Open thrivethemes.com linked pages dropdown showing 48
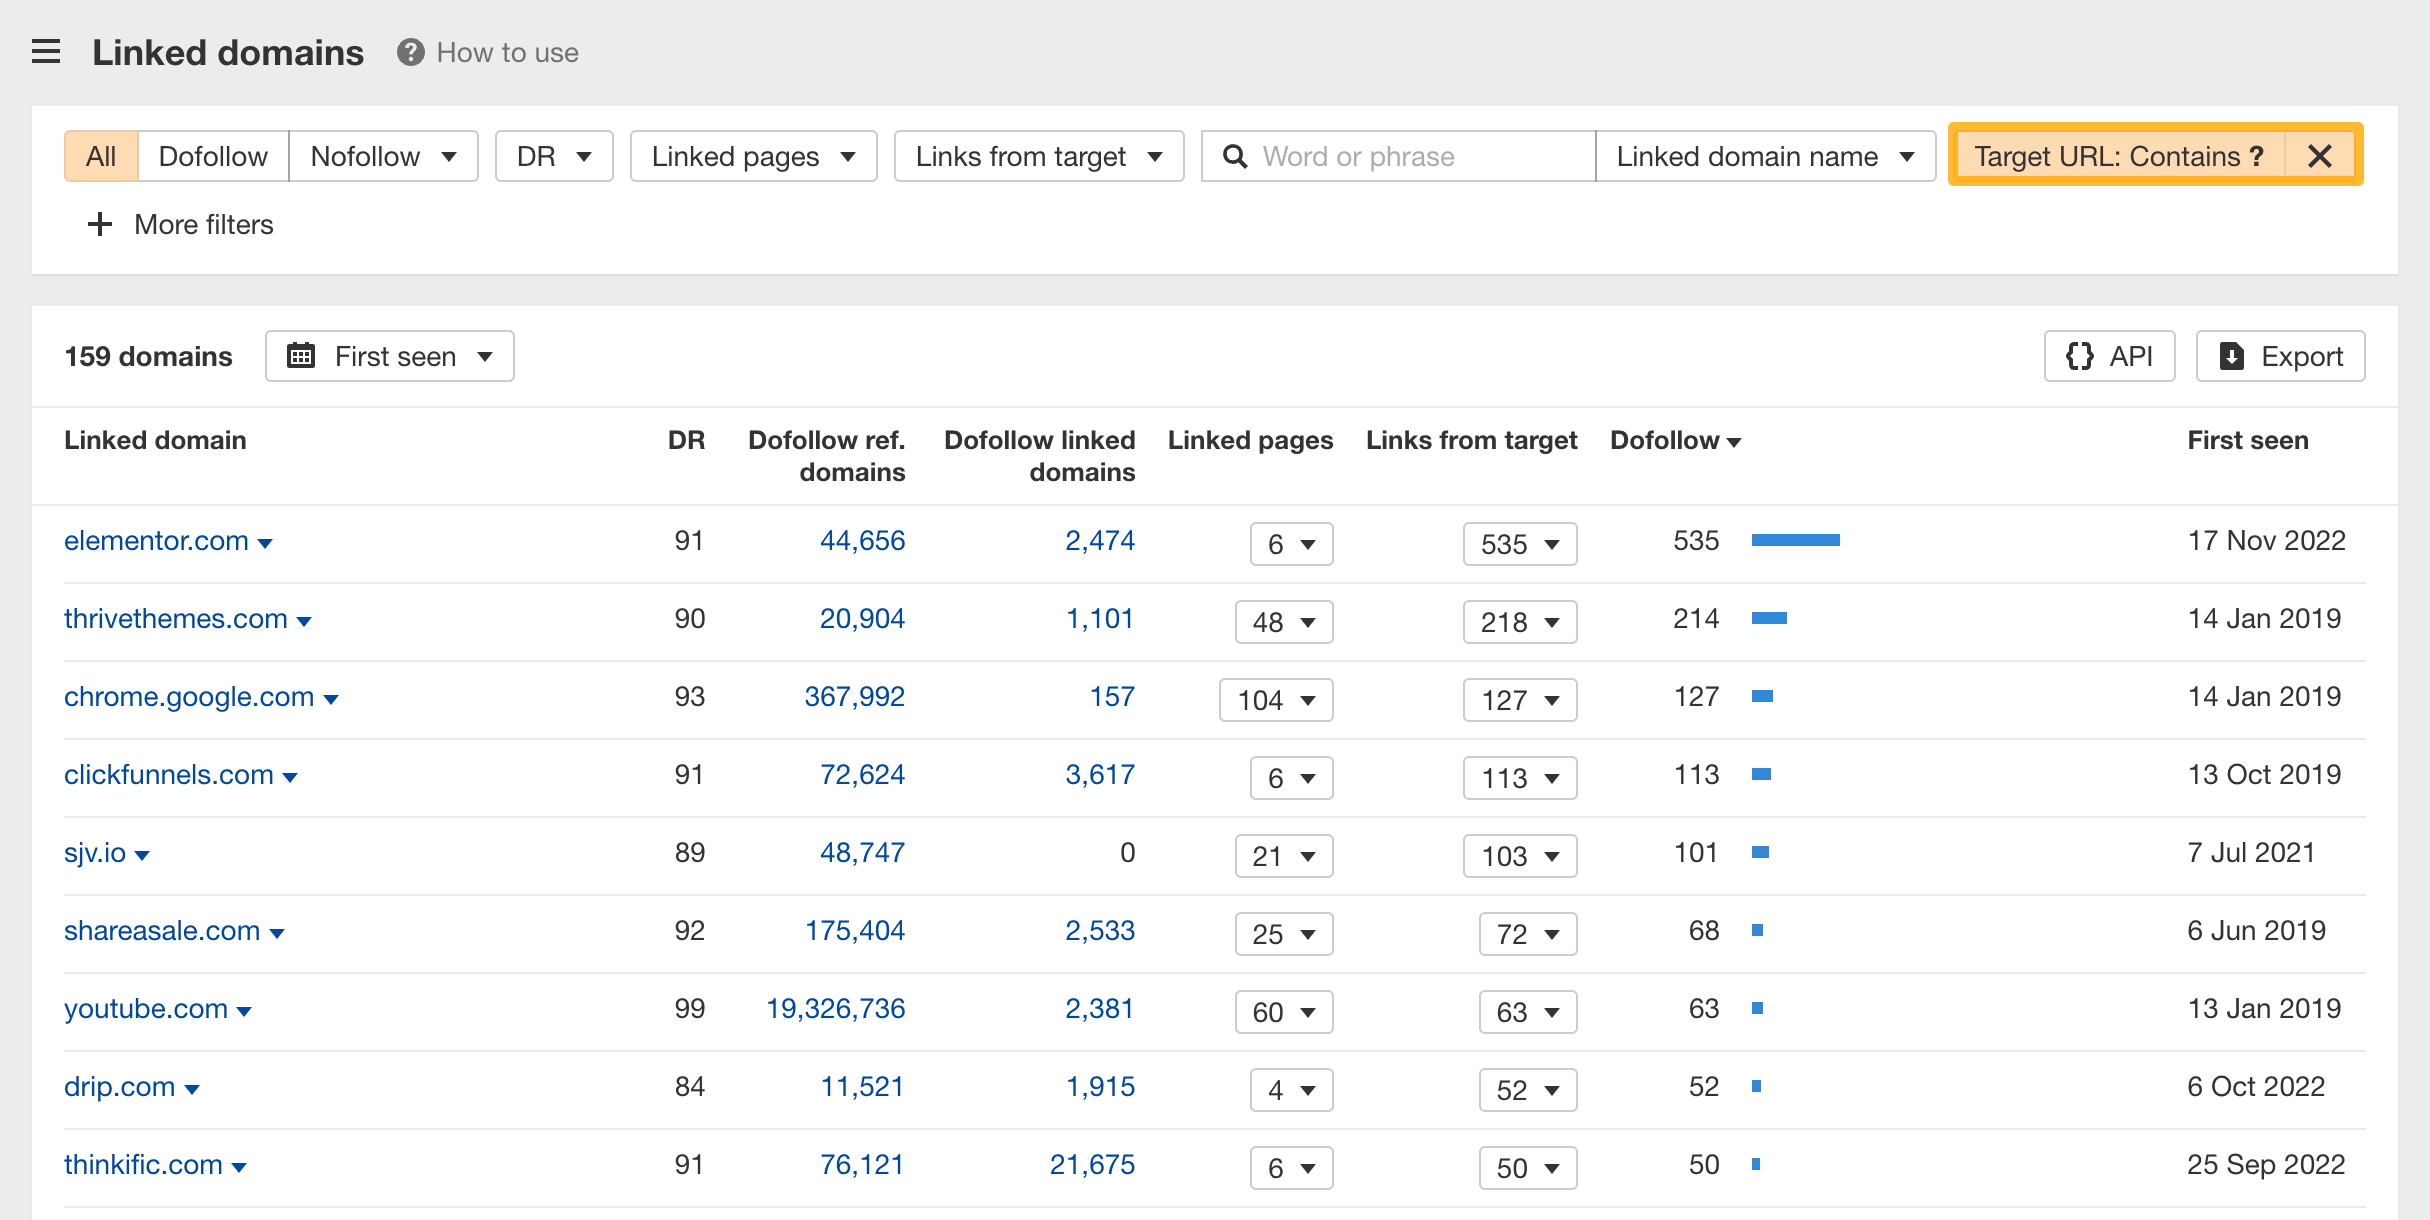The width and height of the screenshot is (2430, 1220). (1284, 622)
